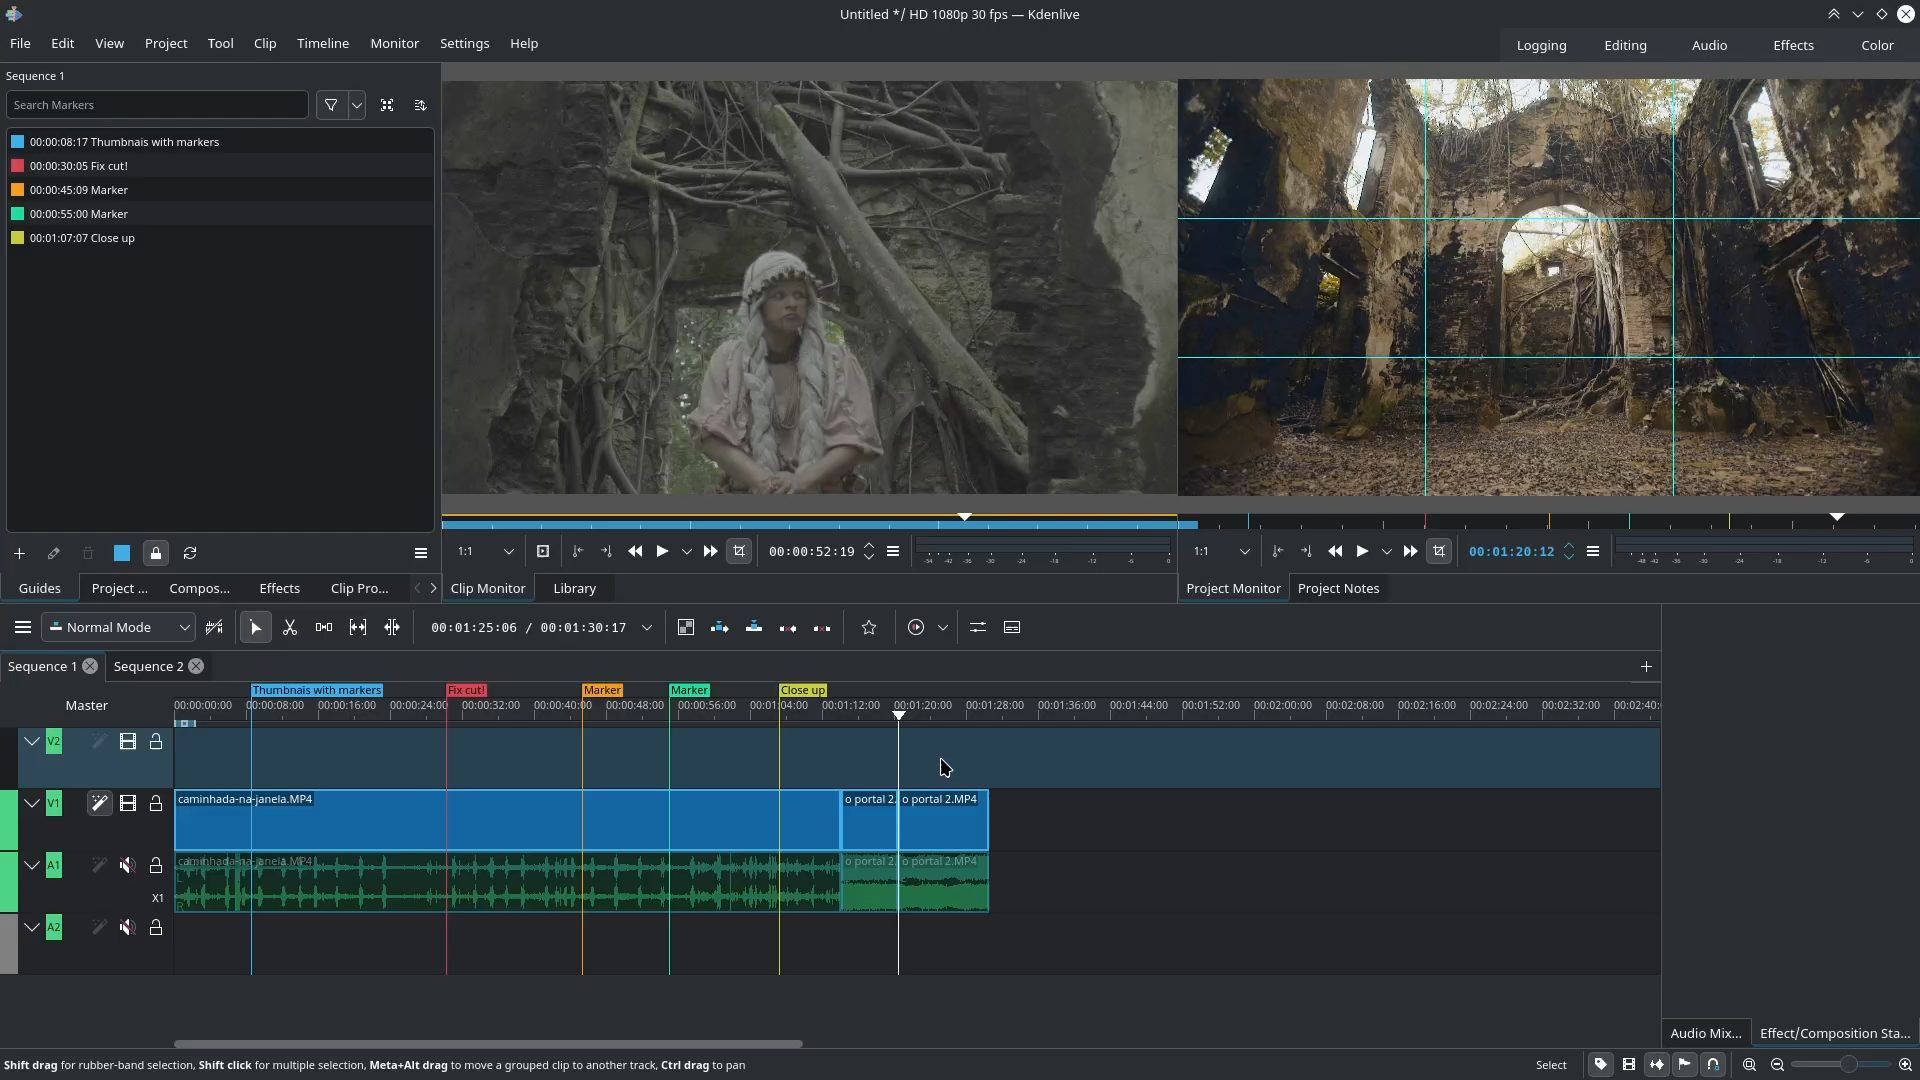Add a new guide with plus icon
The image size is (1920, 1080).
click(19, 553)
